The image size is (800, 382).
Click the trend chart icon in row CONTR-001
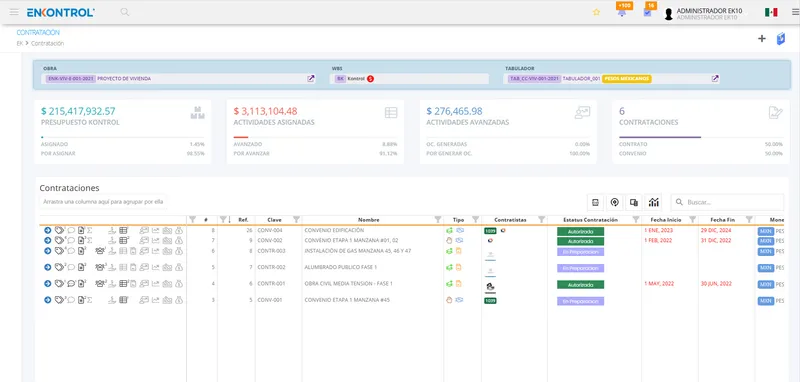point(156,284)
